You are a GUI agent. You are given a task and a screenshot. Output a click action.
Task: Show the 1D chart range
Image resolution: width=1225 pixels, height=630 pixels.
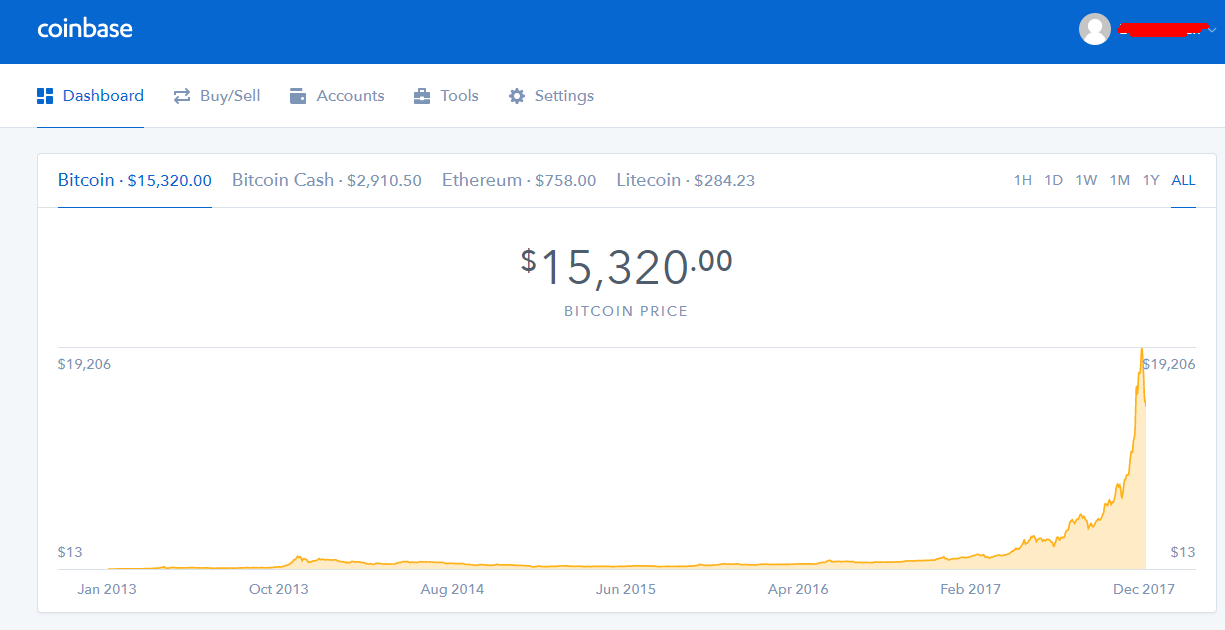click(x=1053, y=180)
